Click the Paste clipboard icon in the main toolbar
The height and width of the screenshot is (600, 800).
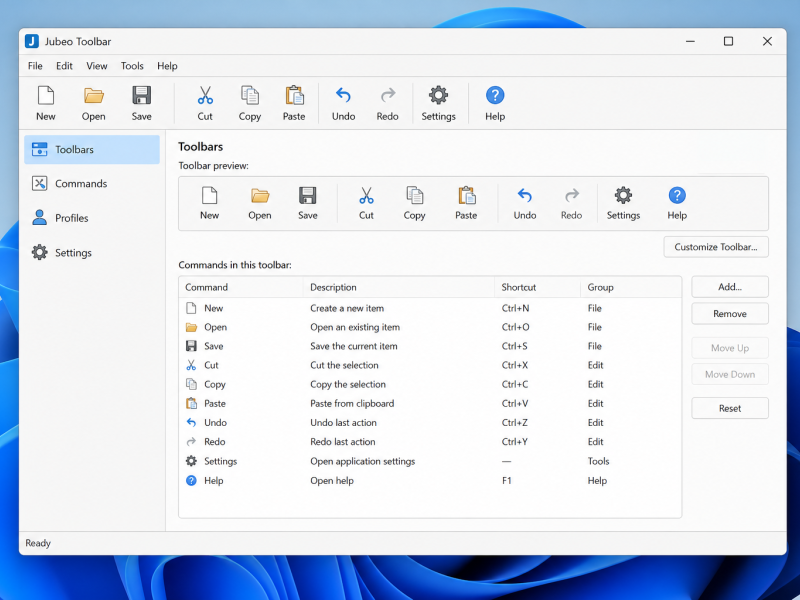coord(294,95)
